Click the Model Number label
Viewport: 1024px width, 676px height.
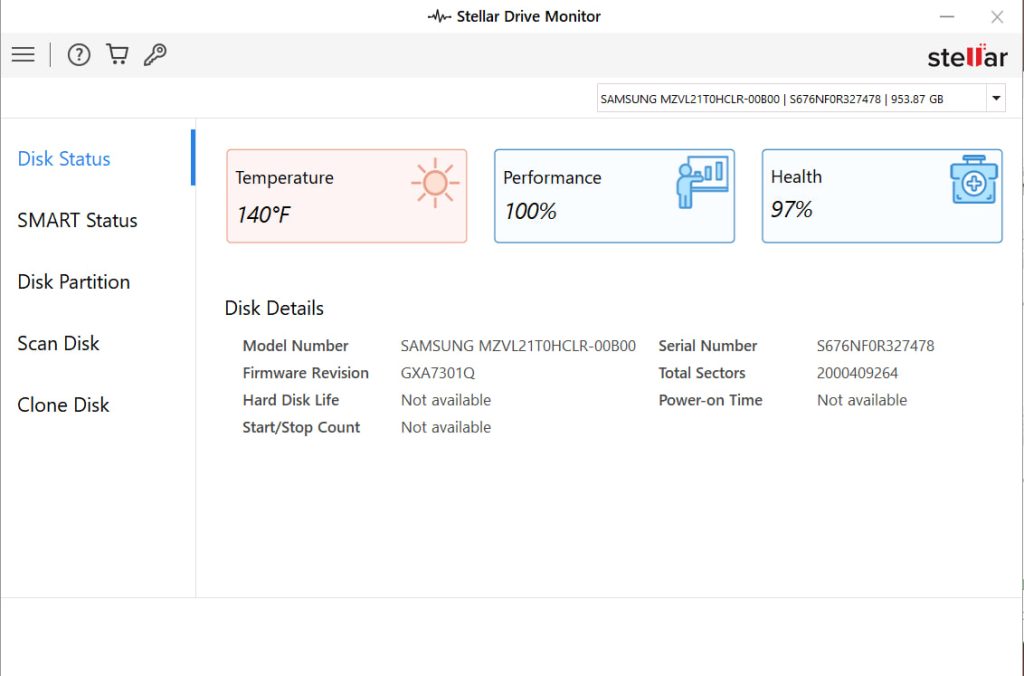click(x=295, y=346)
